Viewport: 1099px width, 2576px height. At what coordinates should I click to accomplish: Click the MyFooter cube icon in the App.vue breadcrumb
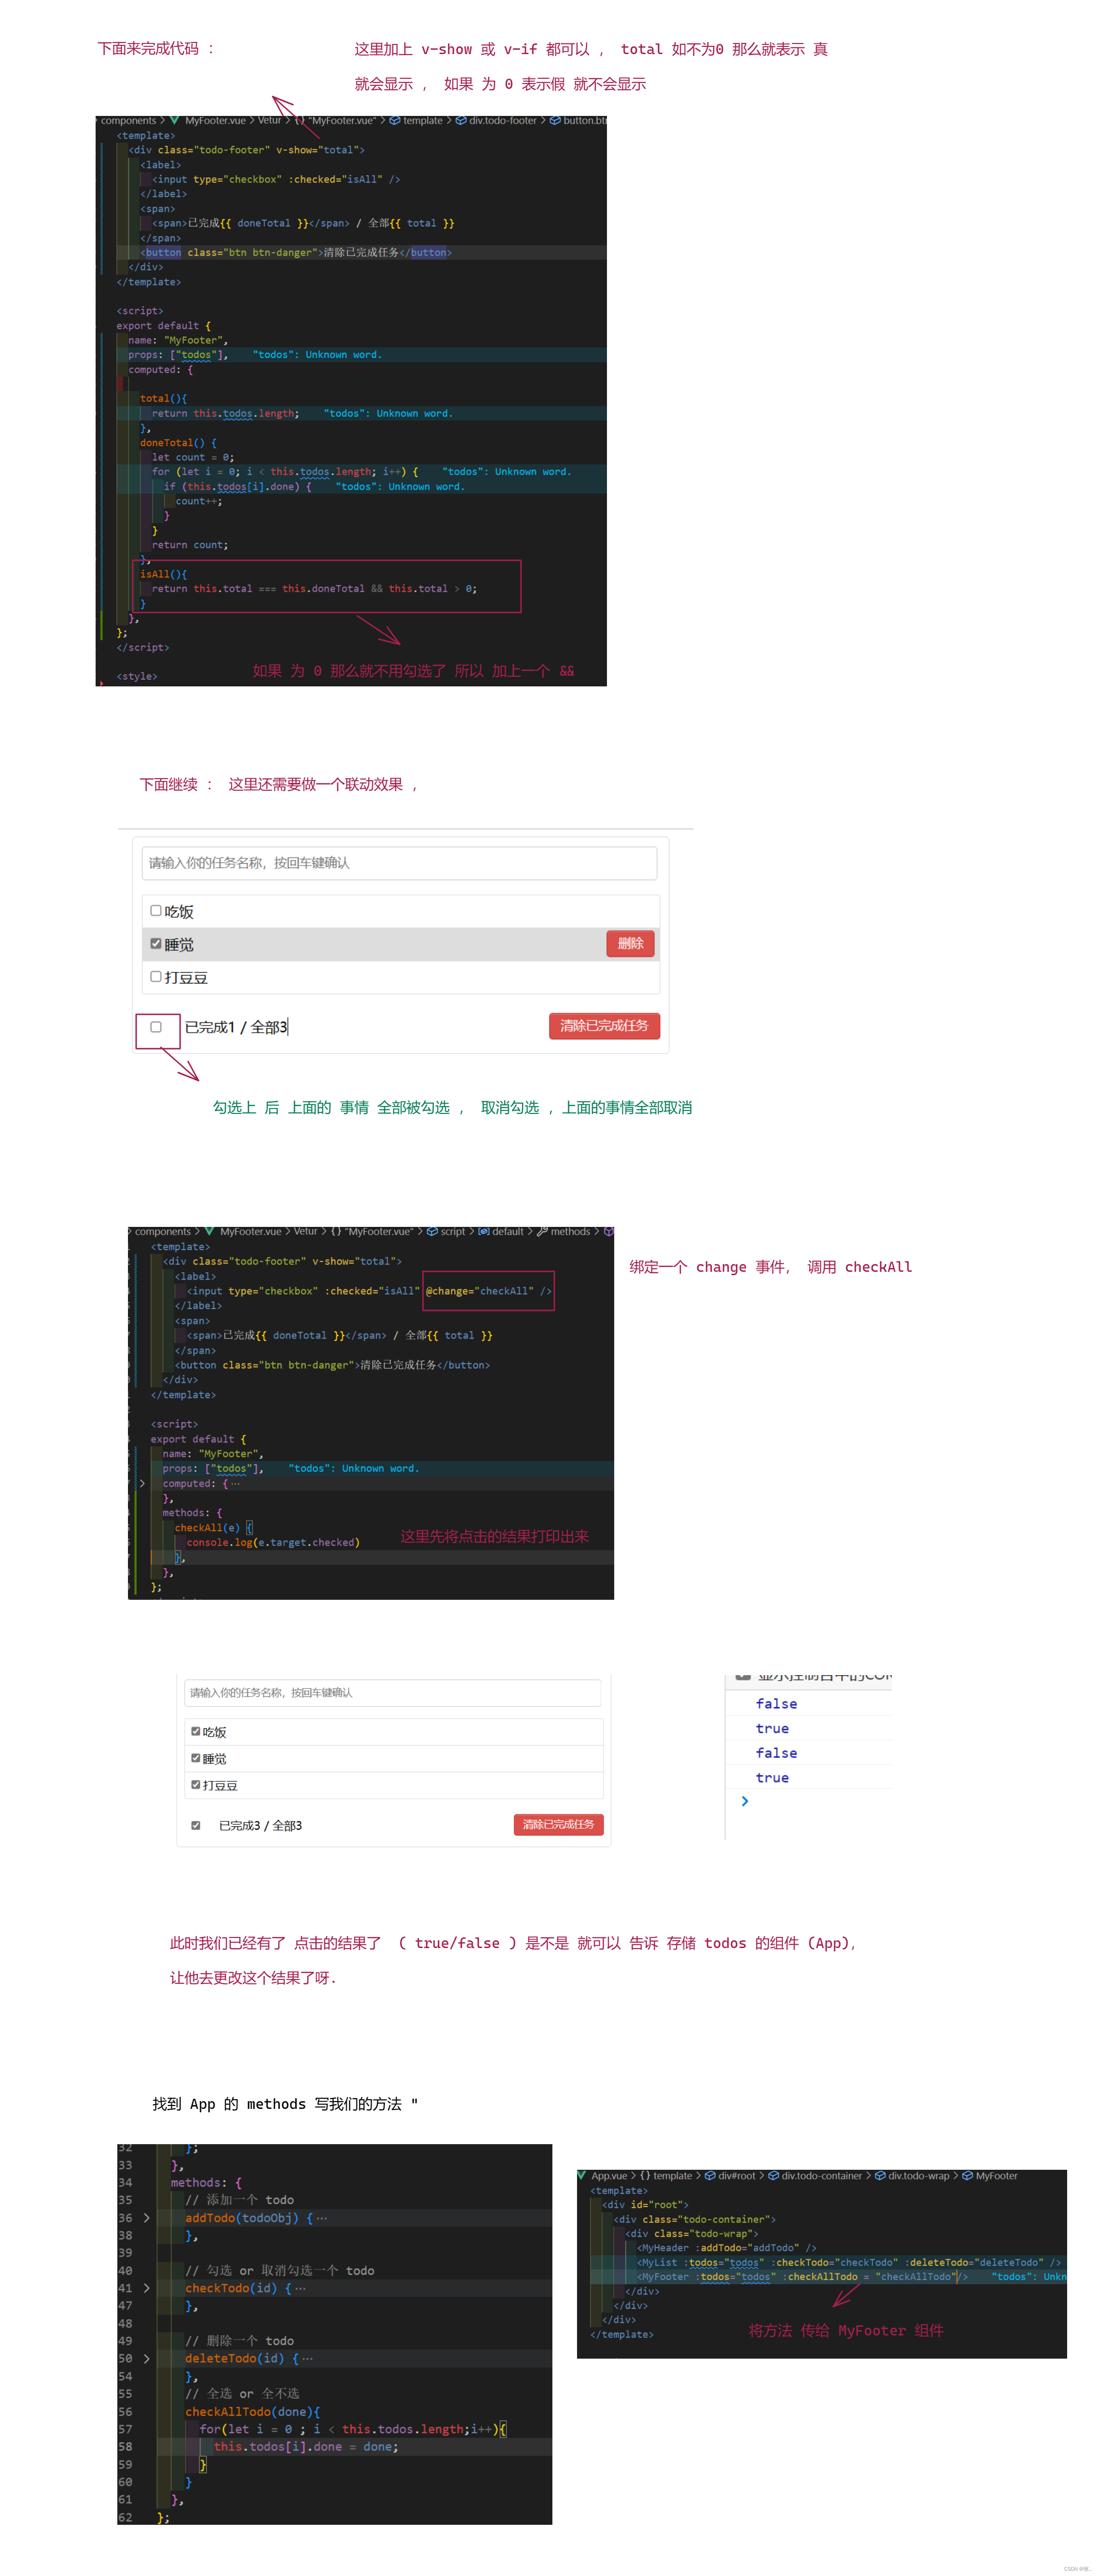967,2175
